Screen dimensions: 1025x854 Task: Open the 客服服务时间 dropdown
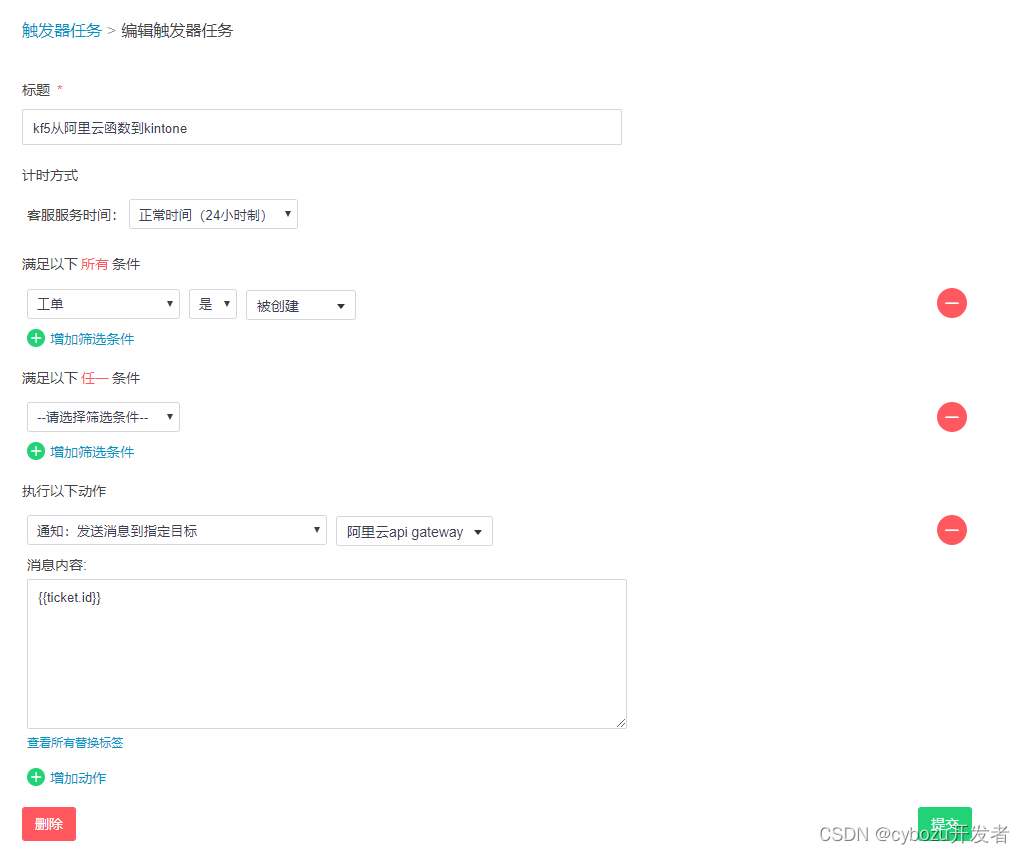pos(213,214)
